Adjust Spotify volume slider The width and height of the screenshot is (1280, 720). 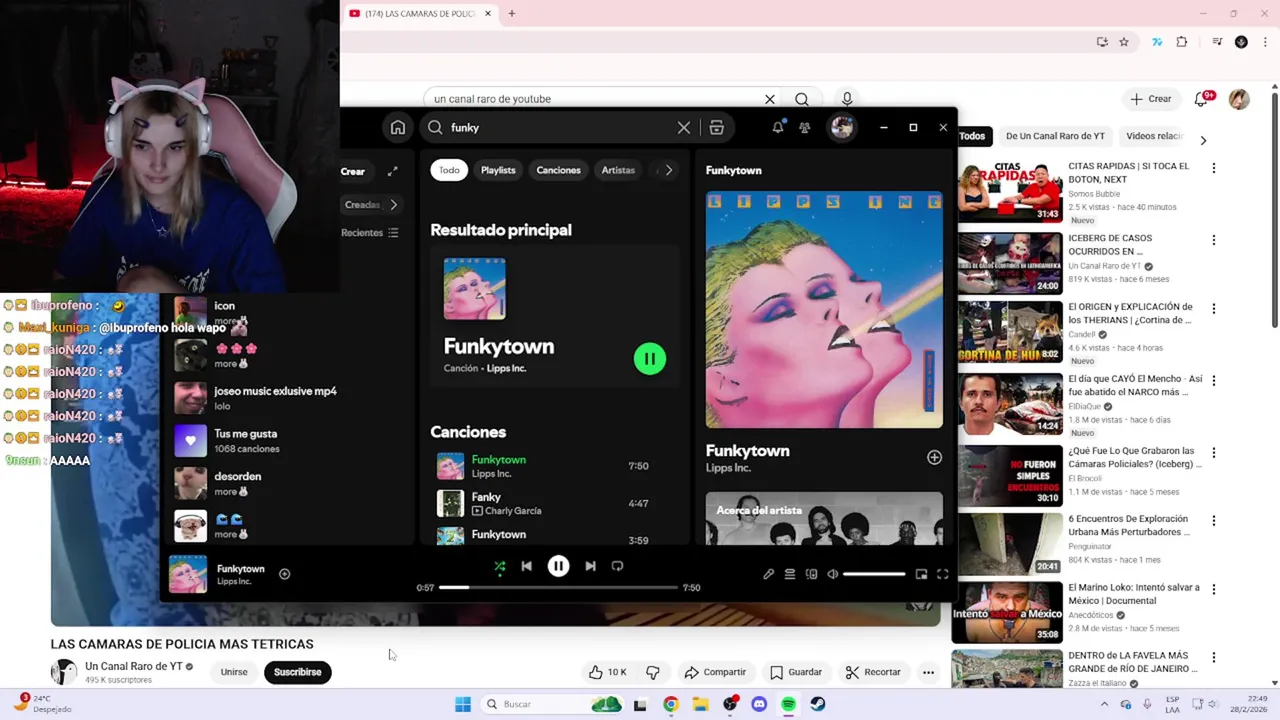pos(874,574)
